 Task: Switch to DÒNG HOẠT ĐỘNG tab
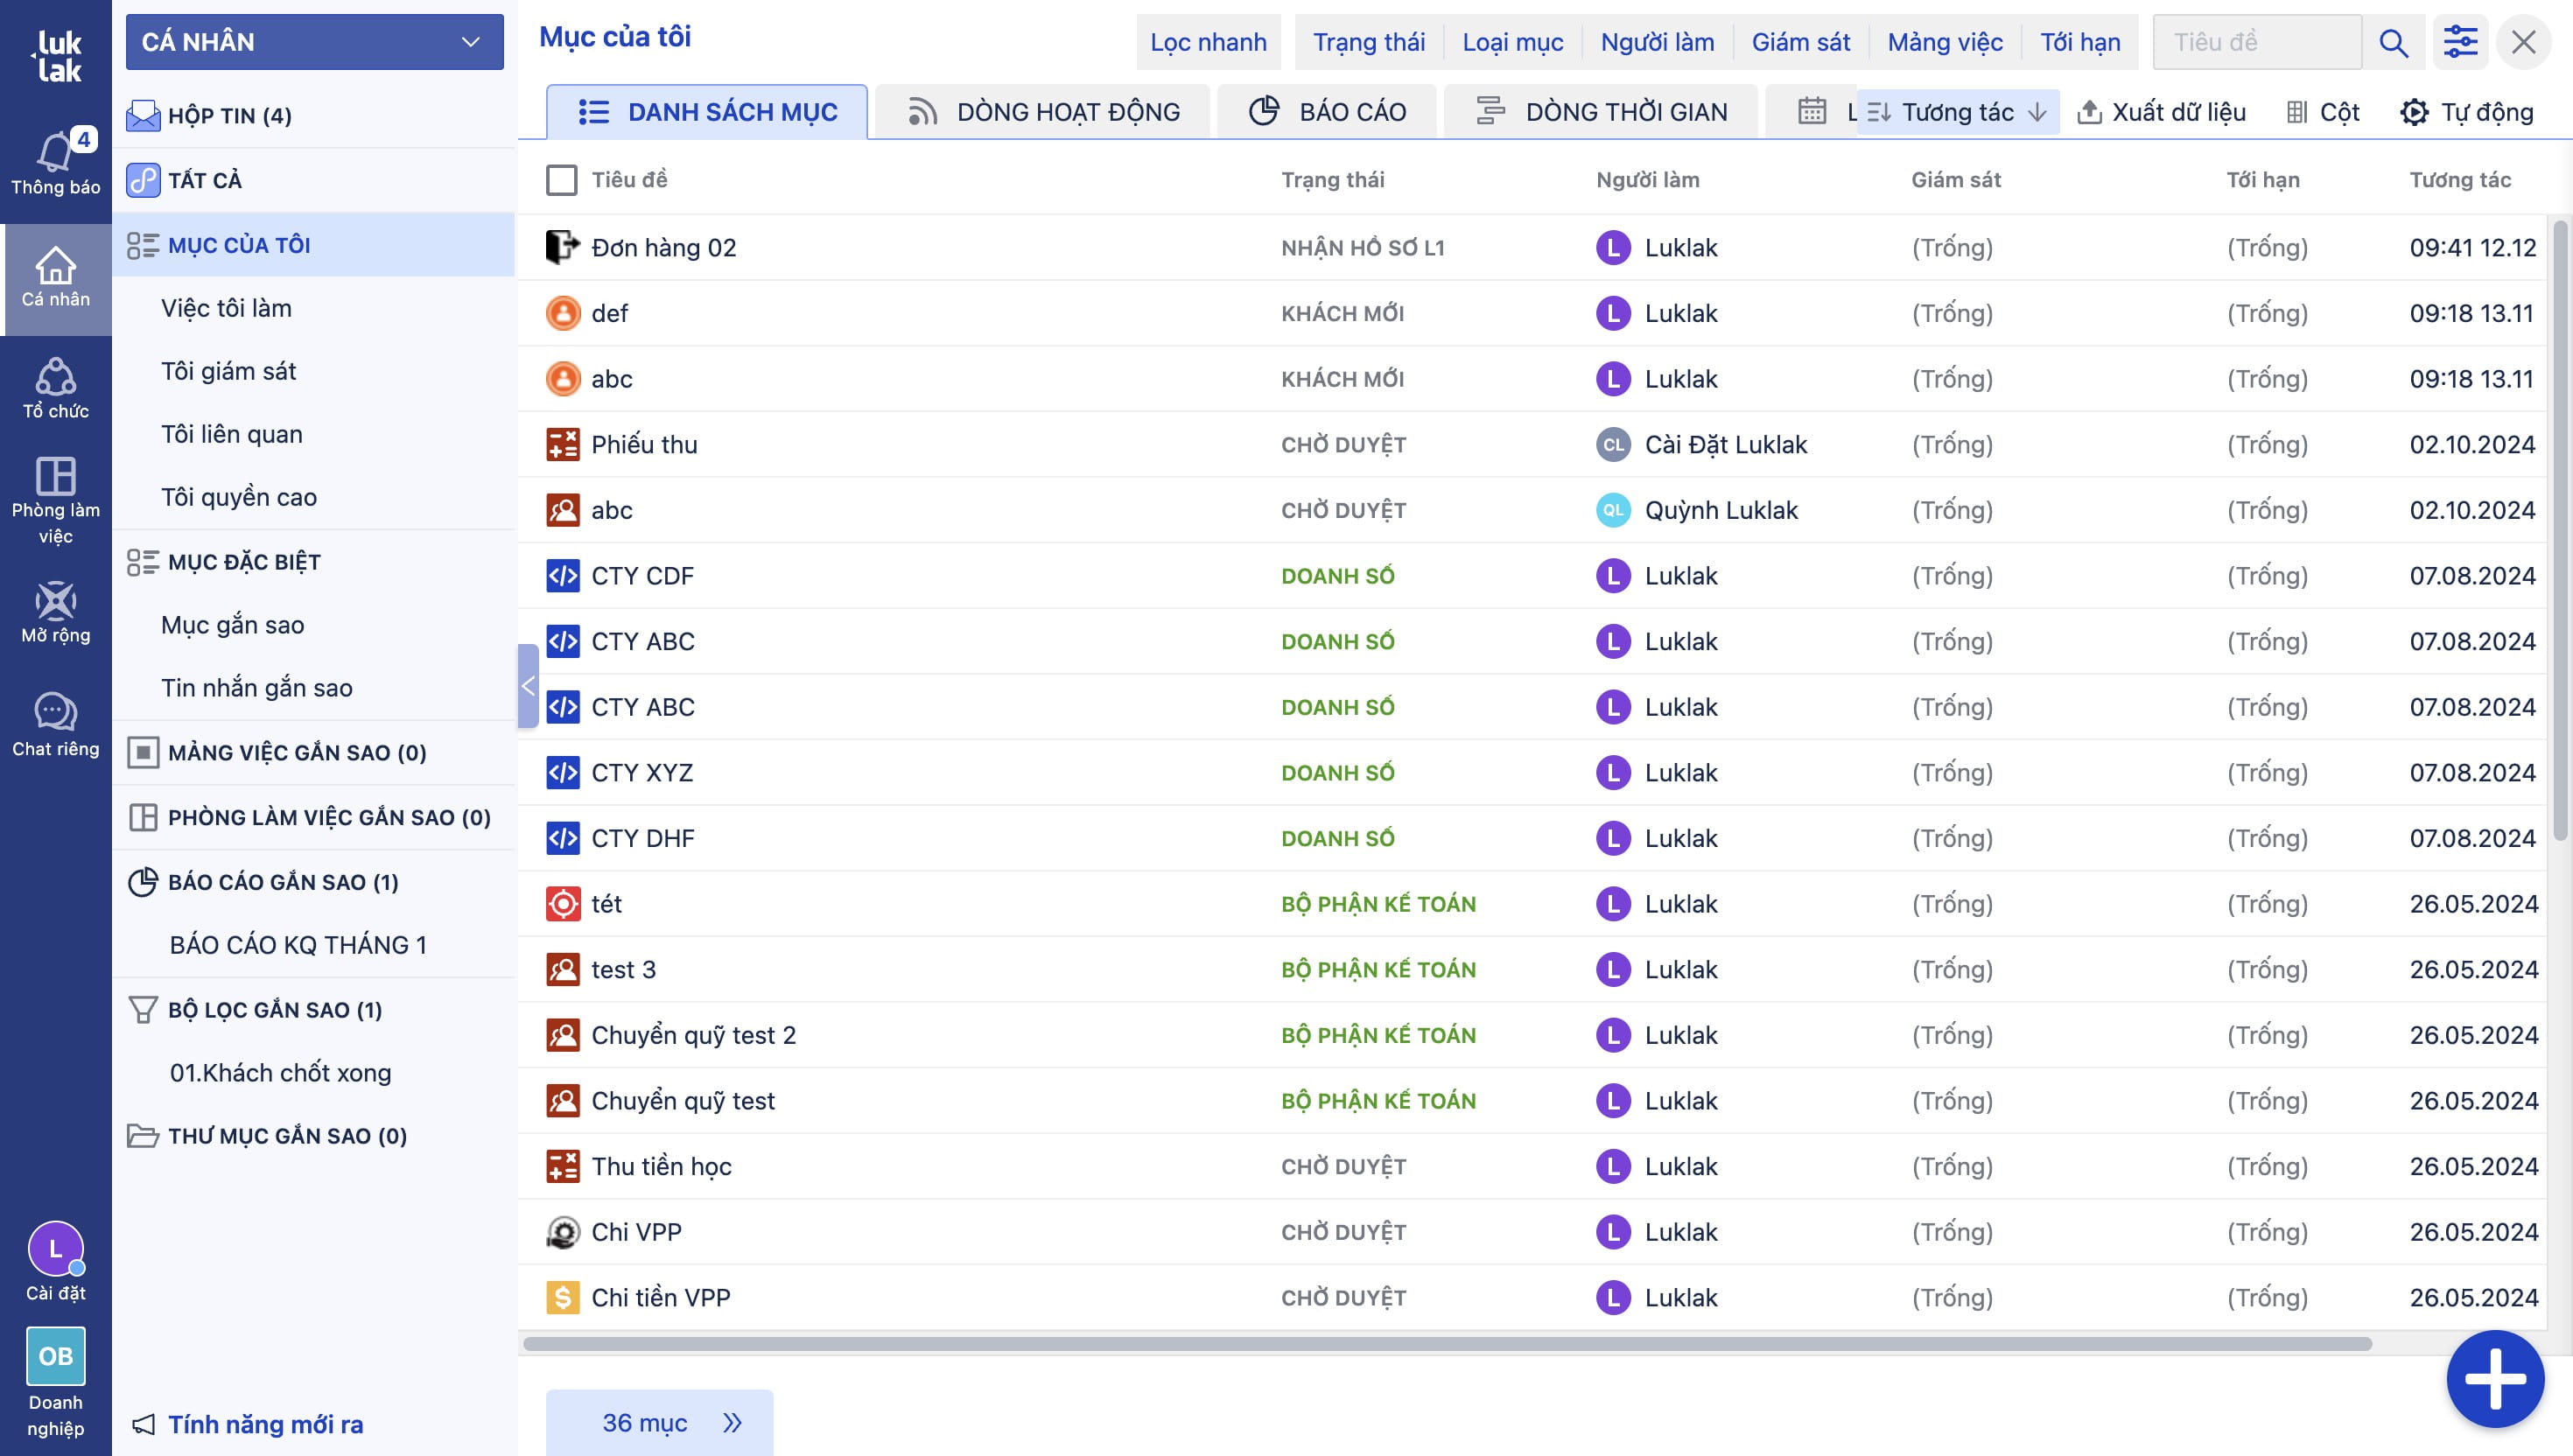coord(1043,112)
